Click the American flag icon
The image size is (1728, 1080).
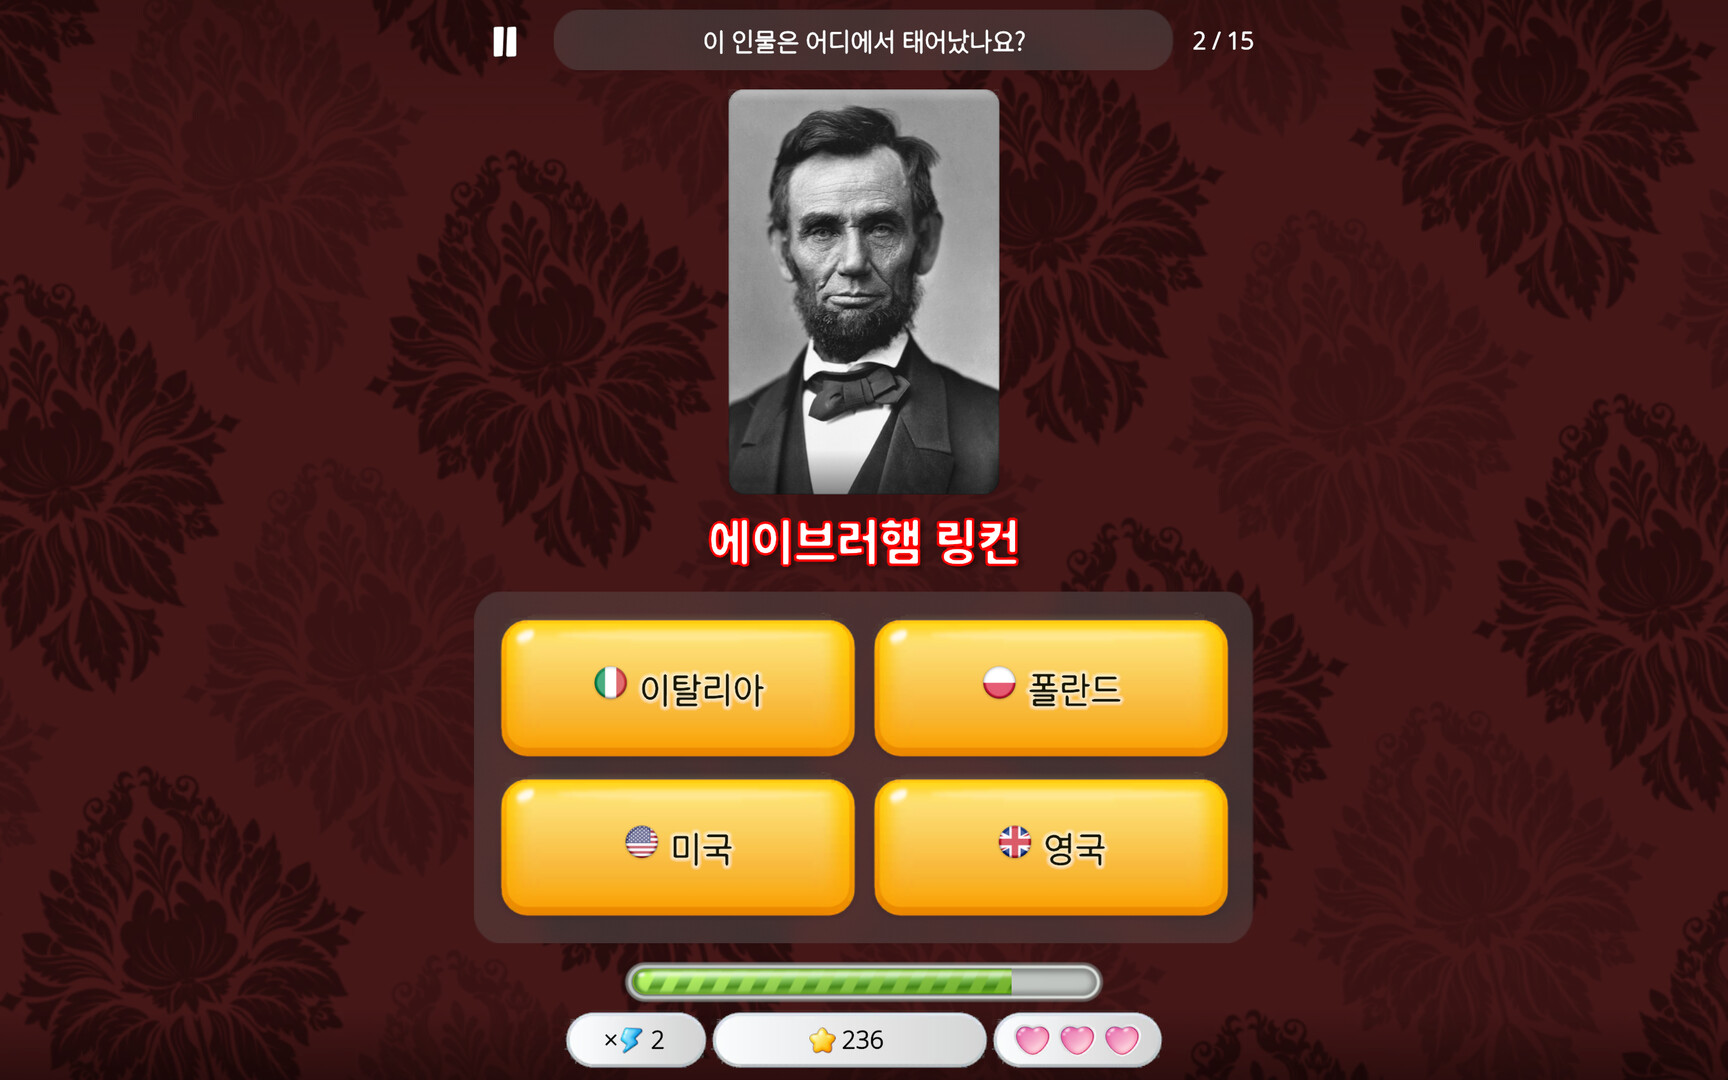point(641,842)
